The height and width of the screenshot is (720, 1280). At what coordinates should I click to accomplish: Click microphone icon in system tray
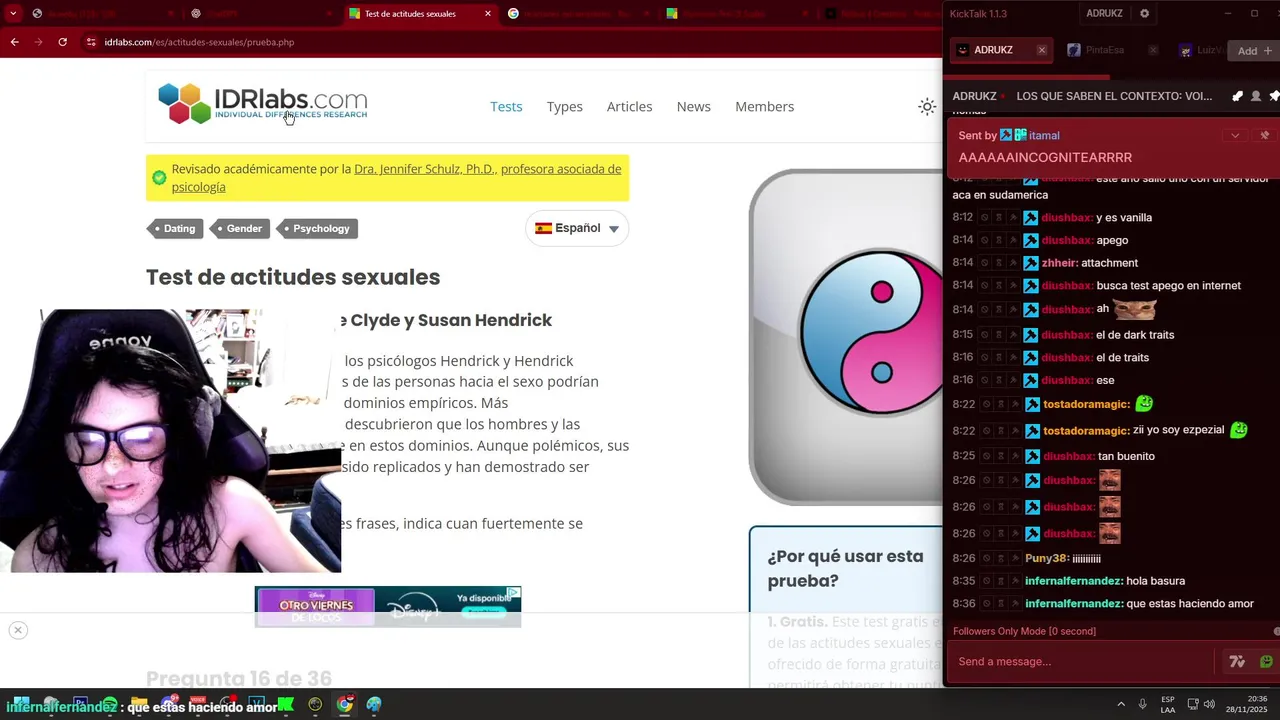[1142, 705]
